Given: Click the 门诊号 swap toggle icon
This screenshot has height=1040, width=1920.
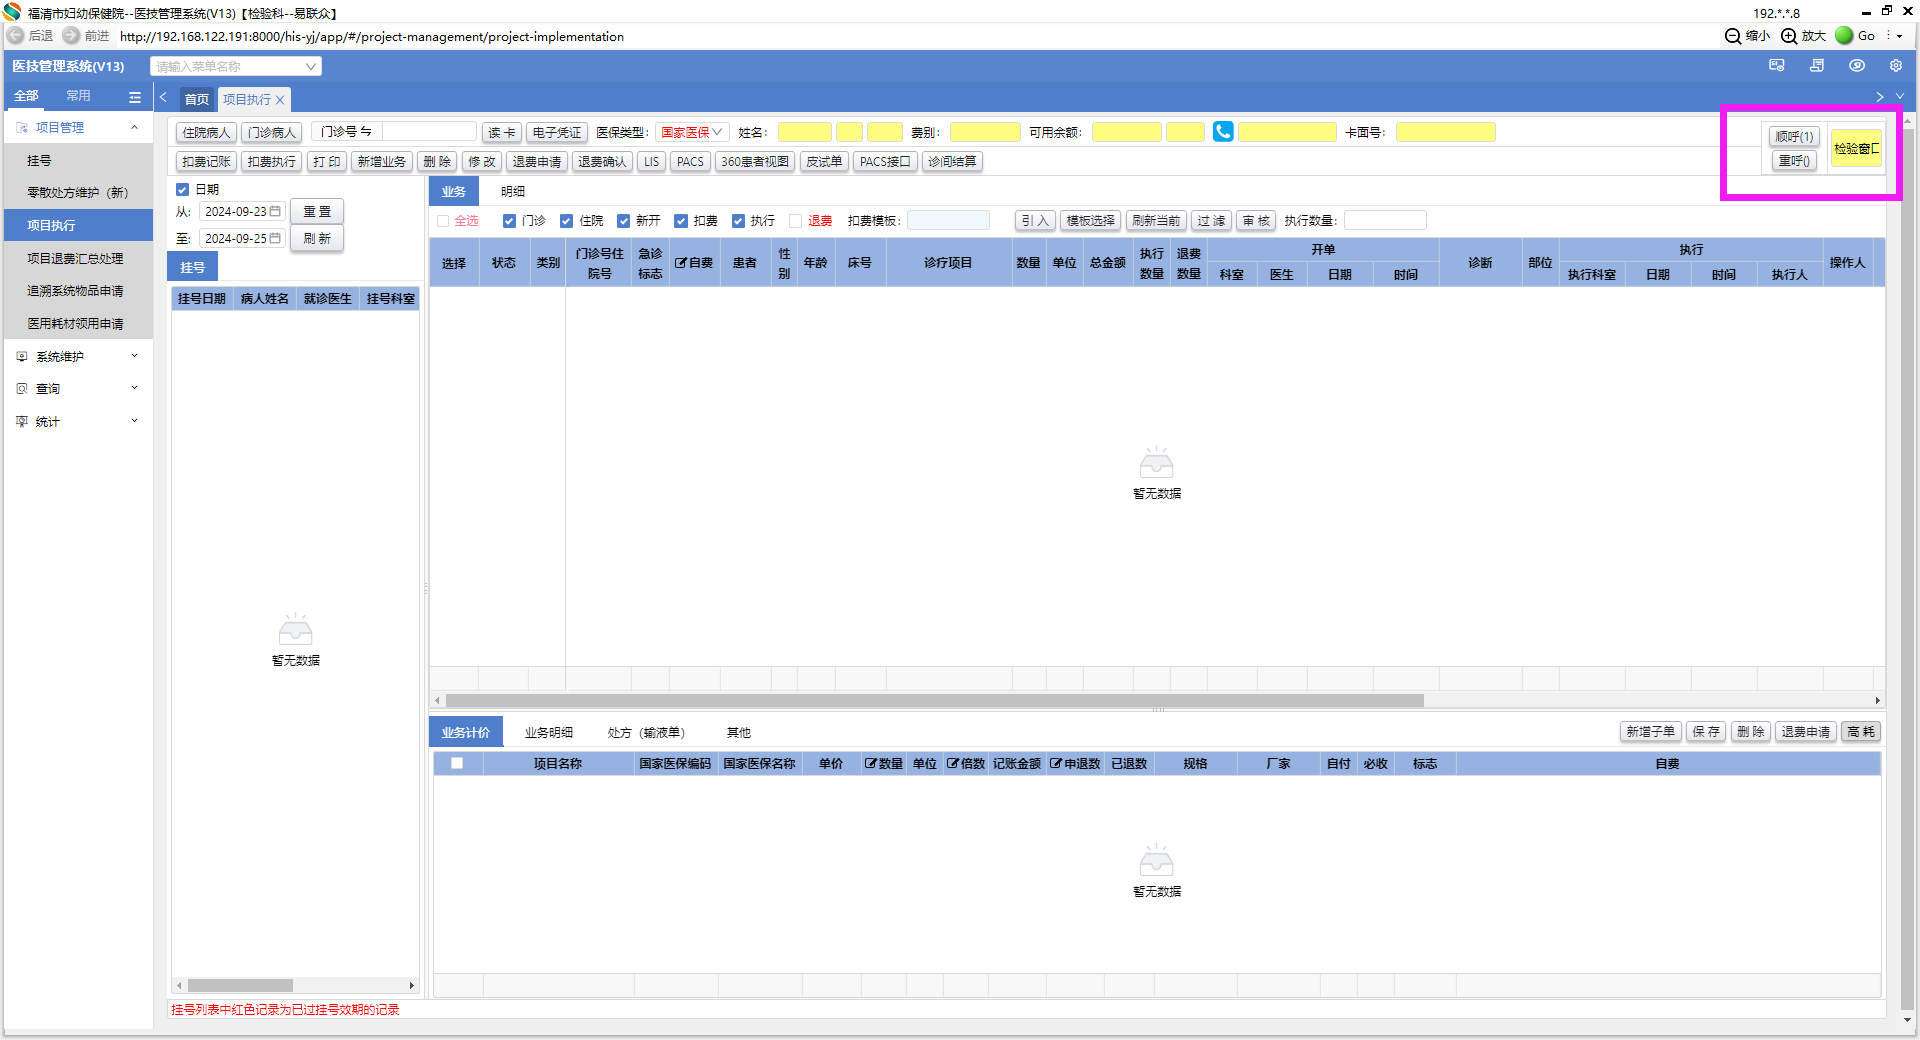Looking at the screenshot, I should pos(366,132).
